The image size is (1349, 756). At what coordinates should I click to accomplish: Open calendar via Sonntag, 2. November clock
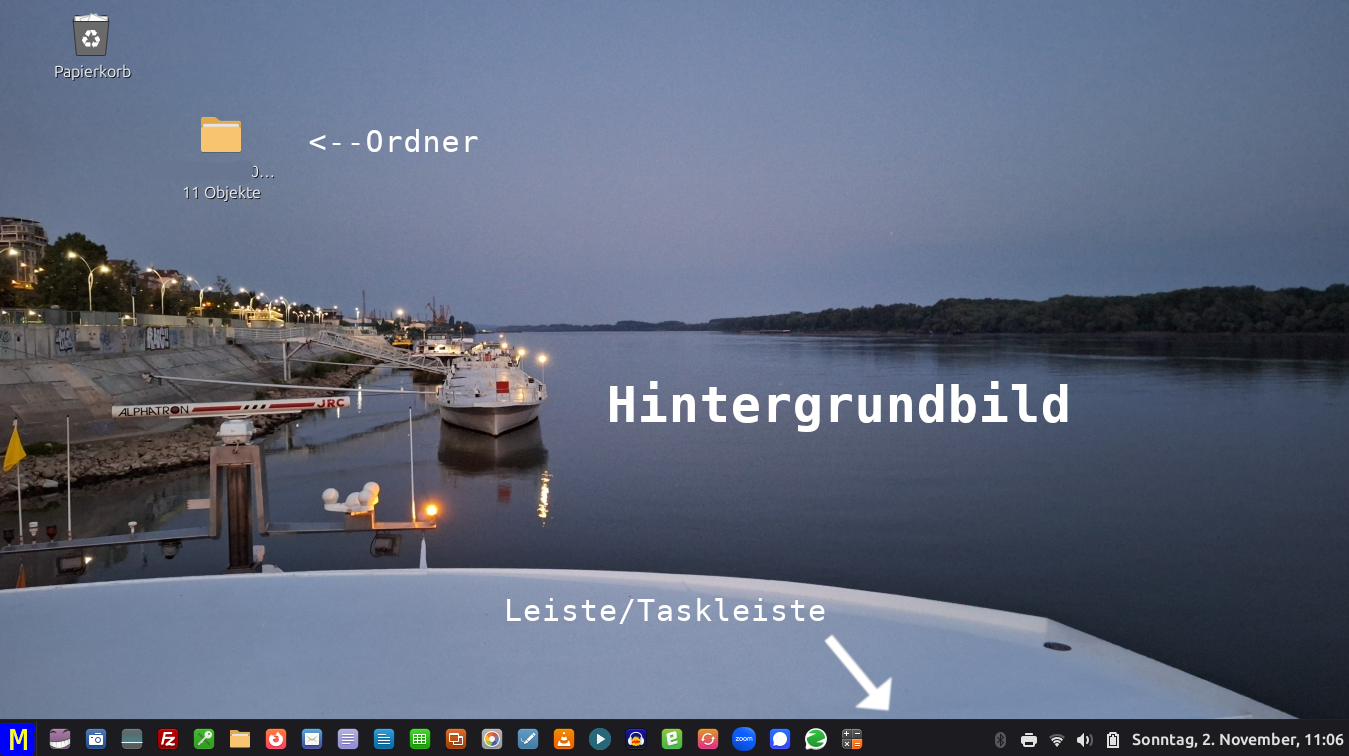[1237, 740]
